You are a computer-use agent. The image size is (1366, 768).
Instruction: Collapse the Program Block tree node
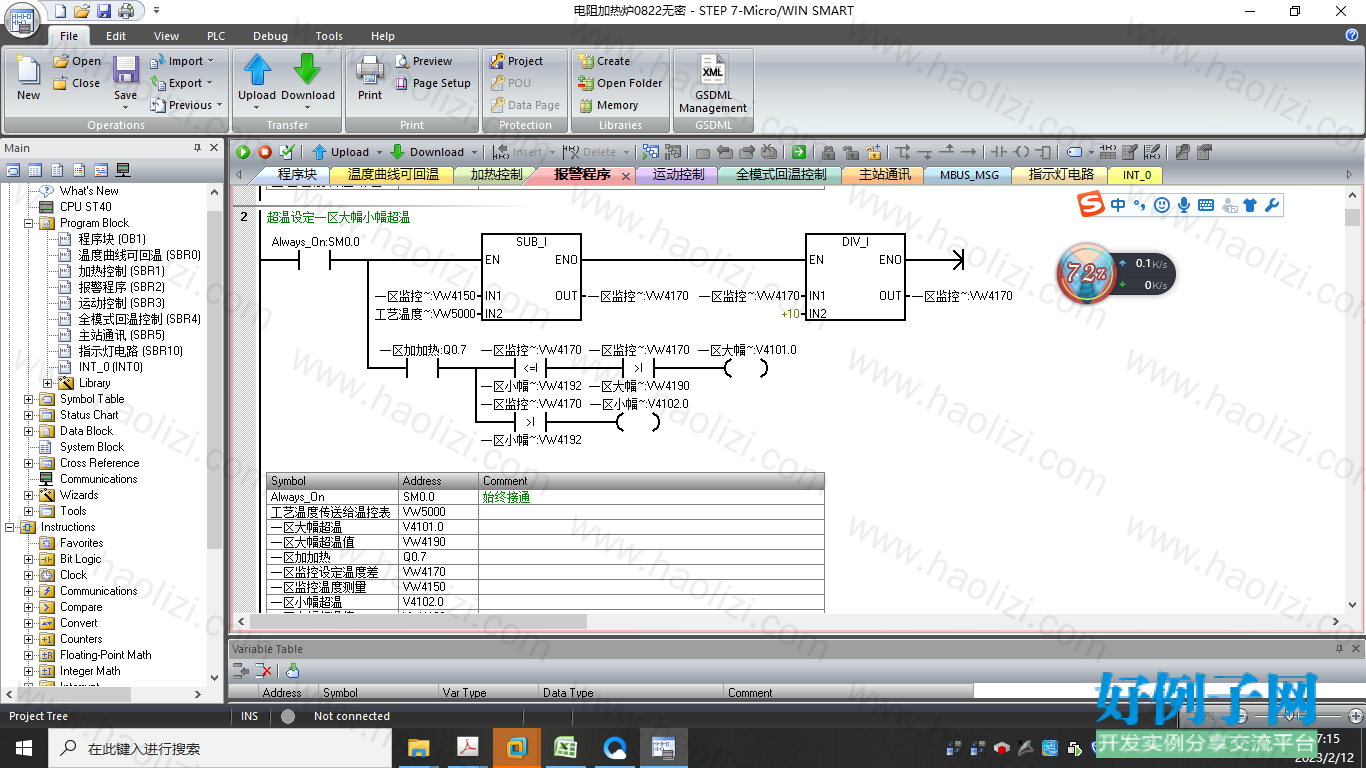[28, 223]
